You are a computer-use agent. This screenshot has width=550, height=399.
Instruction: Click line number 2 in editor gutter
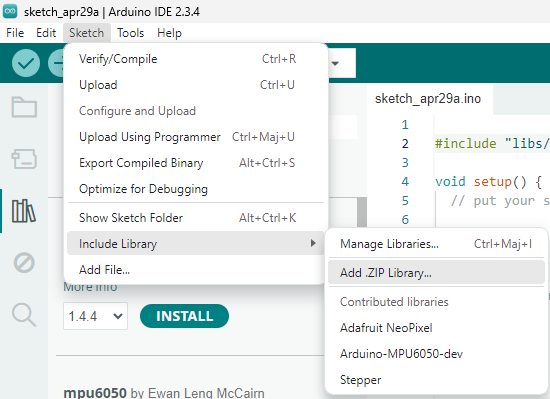point(405,143)
